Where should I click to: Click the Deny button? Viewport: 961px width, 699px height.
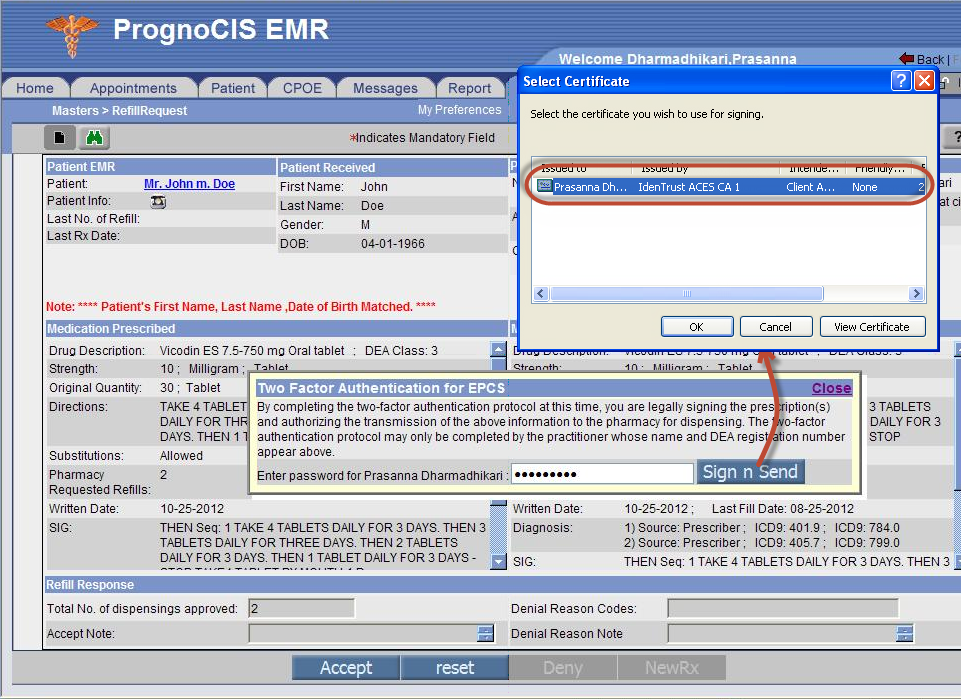(563, 667)
